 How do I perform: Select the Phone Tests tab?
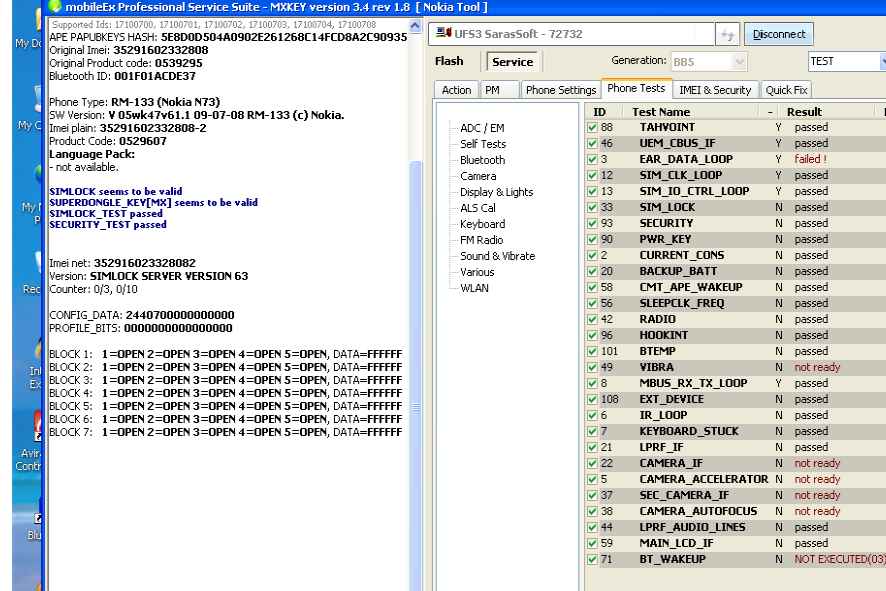click(636, 88)
